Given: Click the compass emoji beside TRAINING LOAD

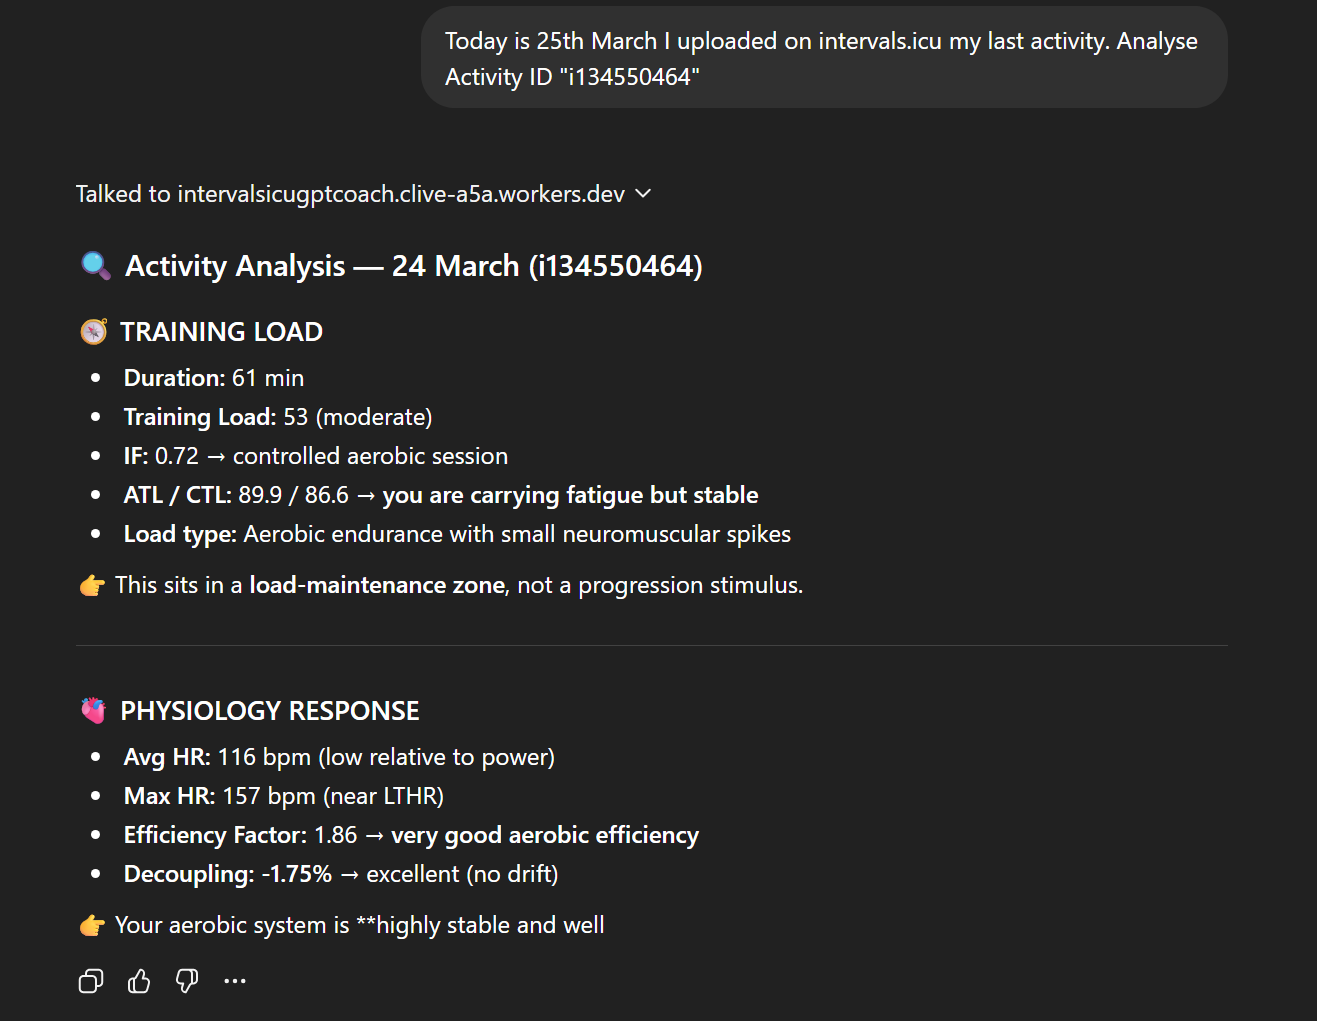Looking at the screenshot, I should point(94,332).
